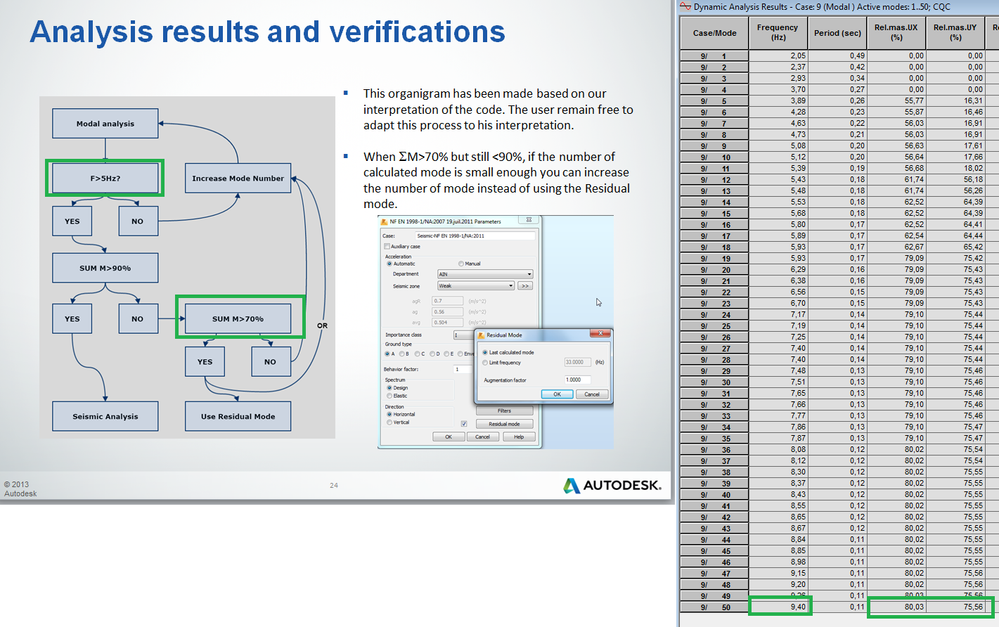This screenshot has height=627, width=999.
Task: Click Cancel in the Residual Mode dialog
Action: point(592,394)
